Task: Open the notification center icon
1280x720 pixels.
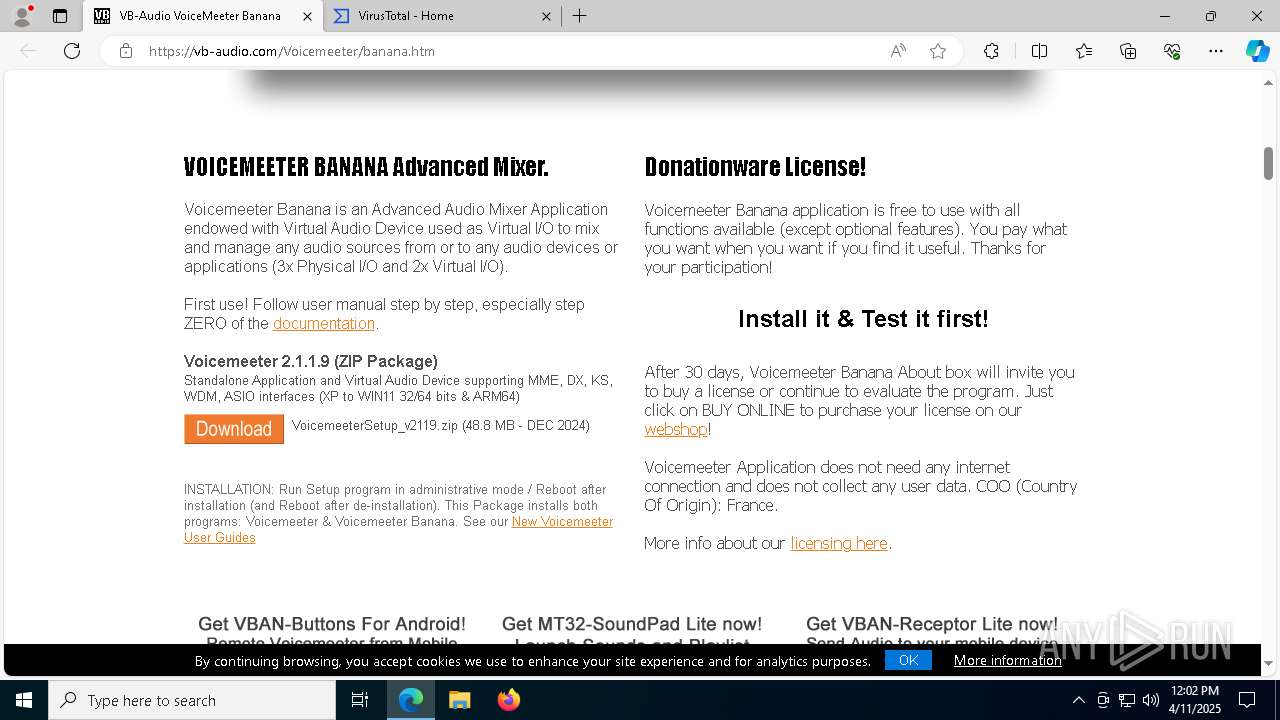Action: pyautogui.click(x=1247, y=700)
